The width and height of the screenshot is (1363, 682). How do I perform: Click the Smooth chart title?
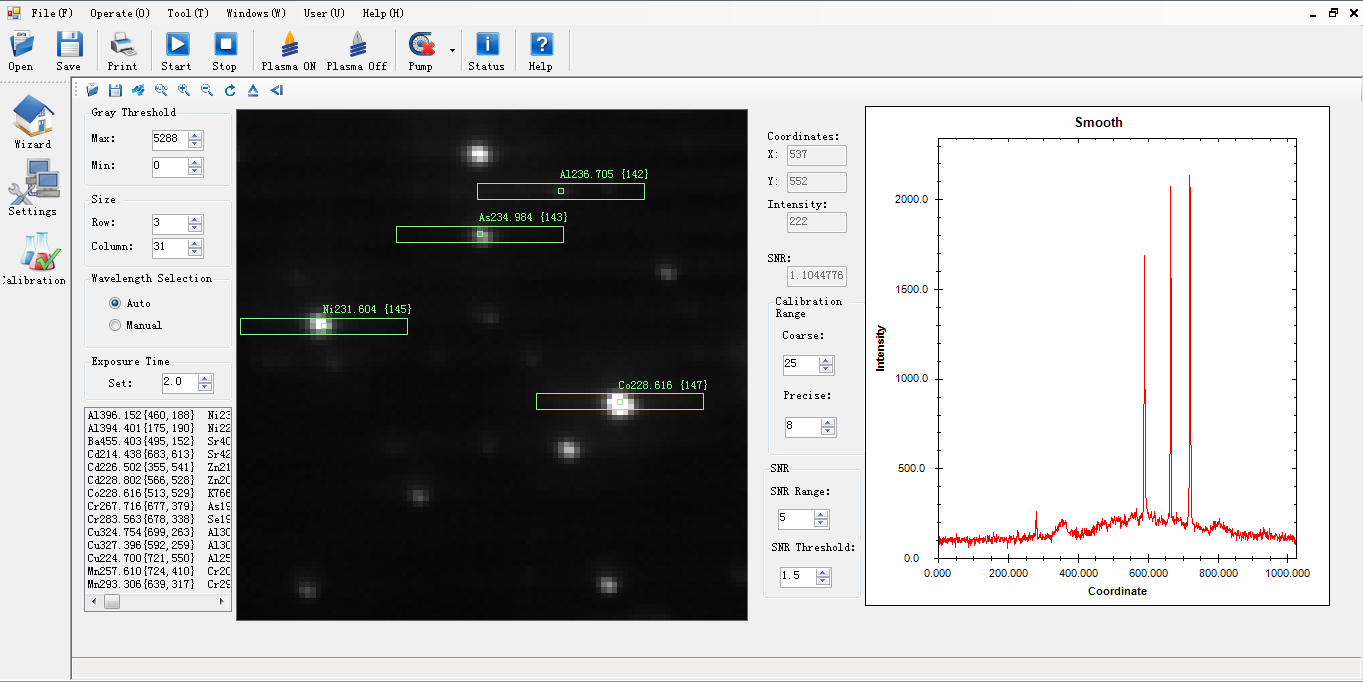1098,122
